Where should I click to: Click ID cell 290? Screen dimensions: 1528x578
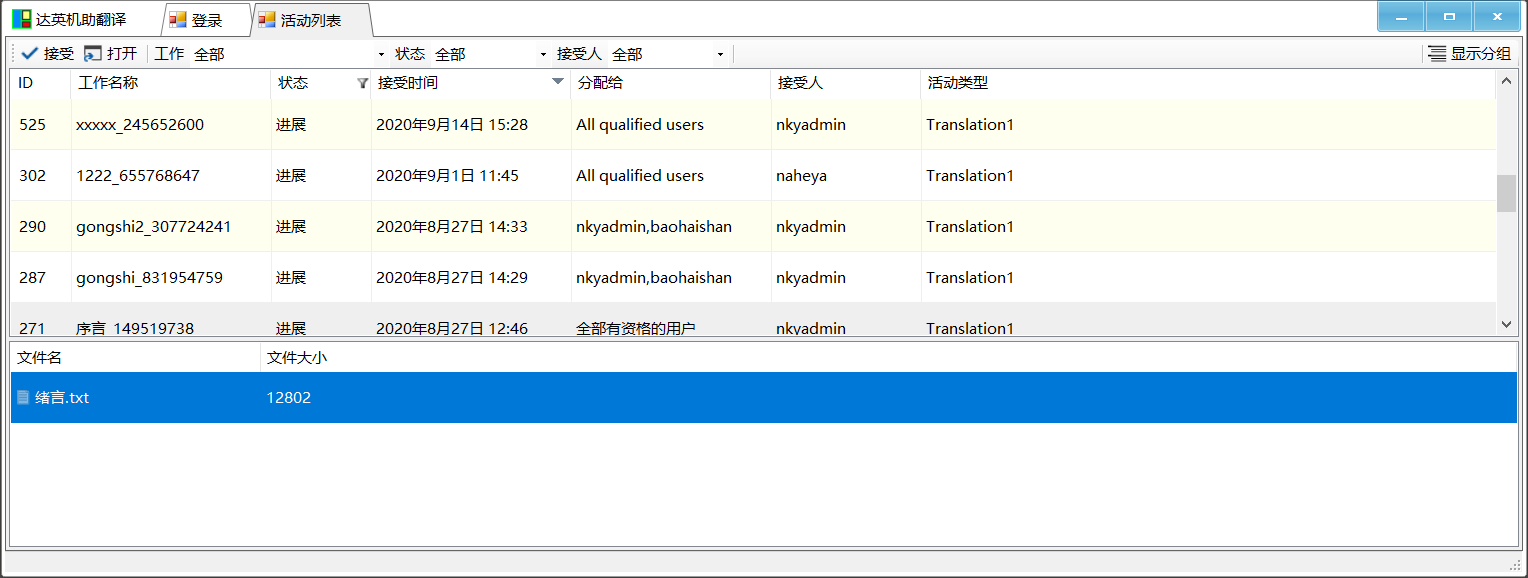pyautogui.click(x=33, y=227)
